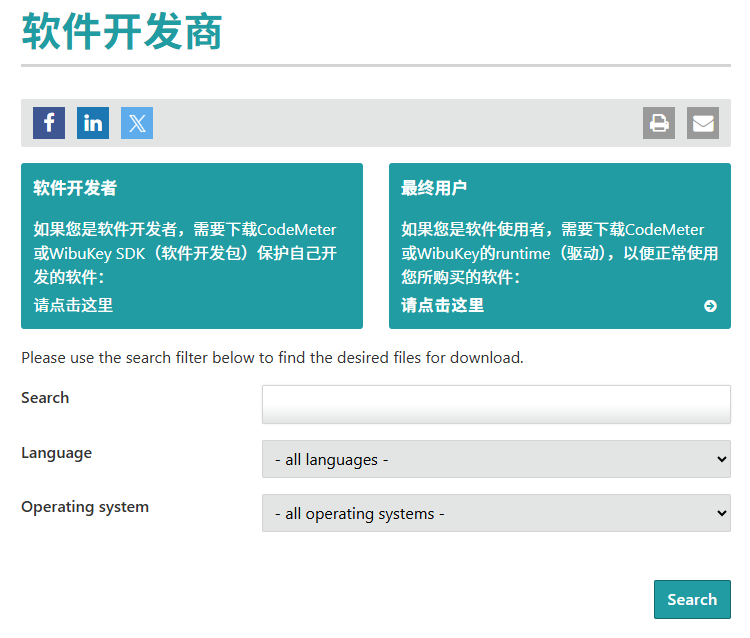750x638 pixels.
Task: Share page on Facebook icon
Action: point(49,123)
